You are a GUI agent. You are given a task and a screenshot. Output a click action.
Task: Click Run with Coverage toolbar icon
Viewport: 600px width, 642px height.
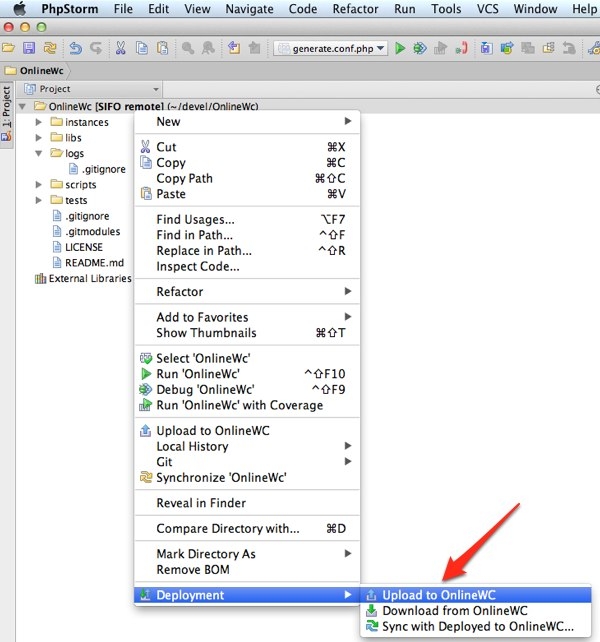440,48
